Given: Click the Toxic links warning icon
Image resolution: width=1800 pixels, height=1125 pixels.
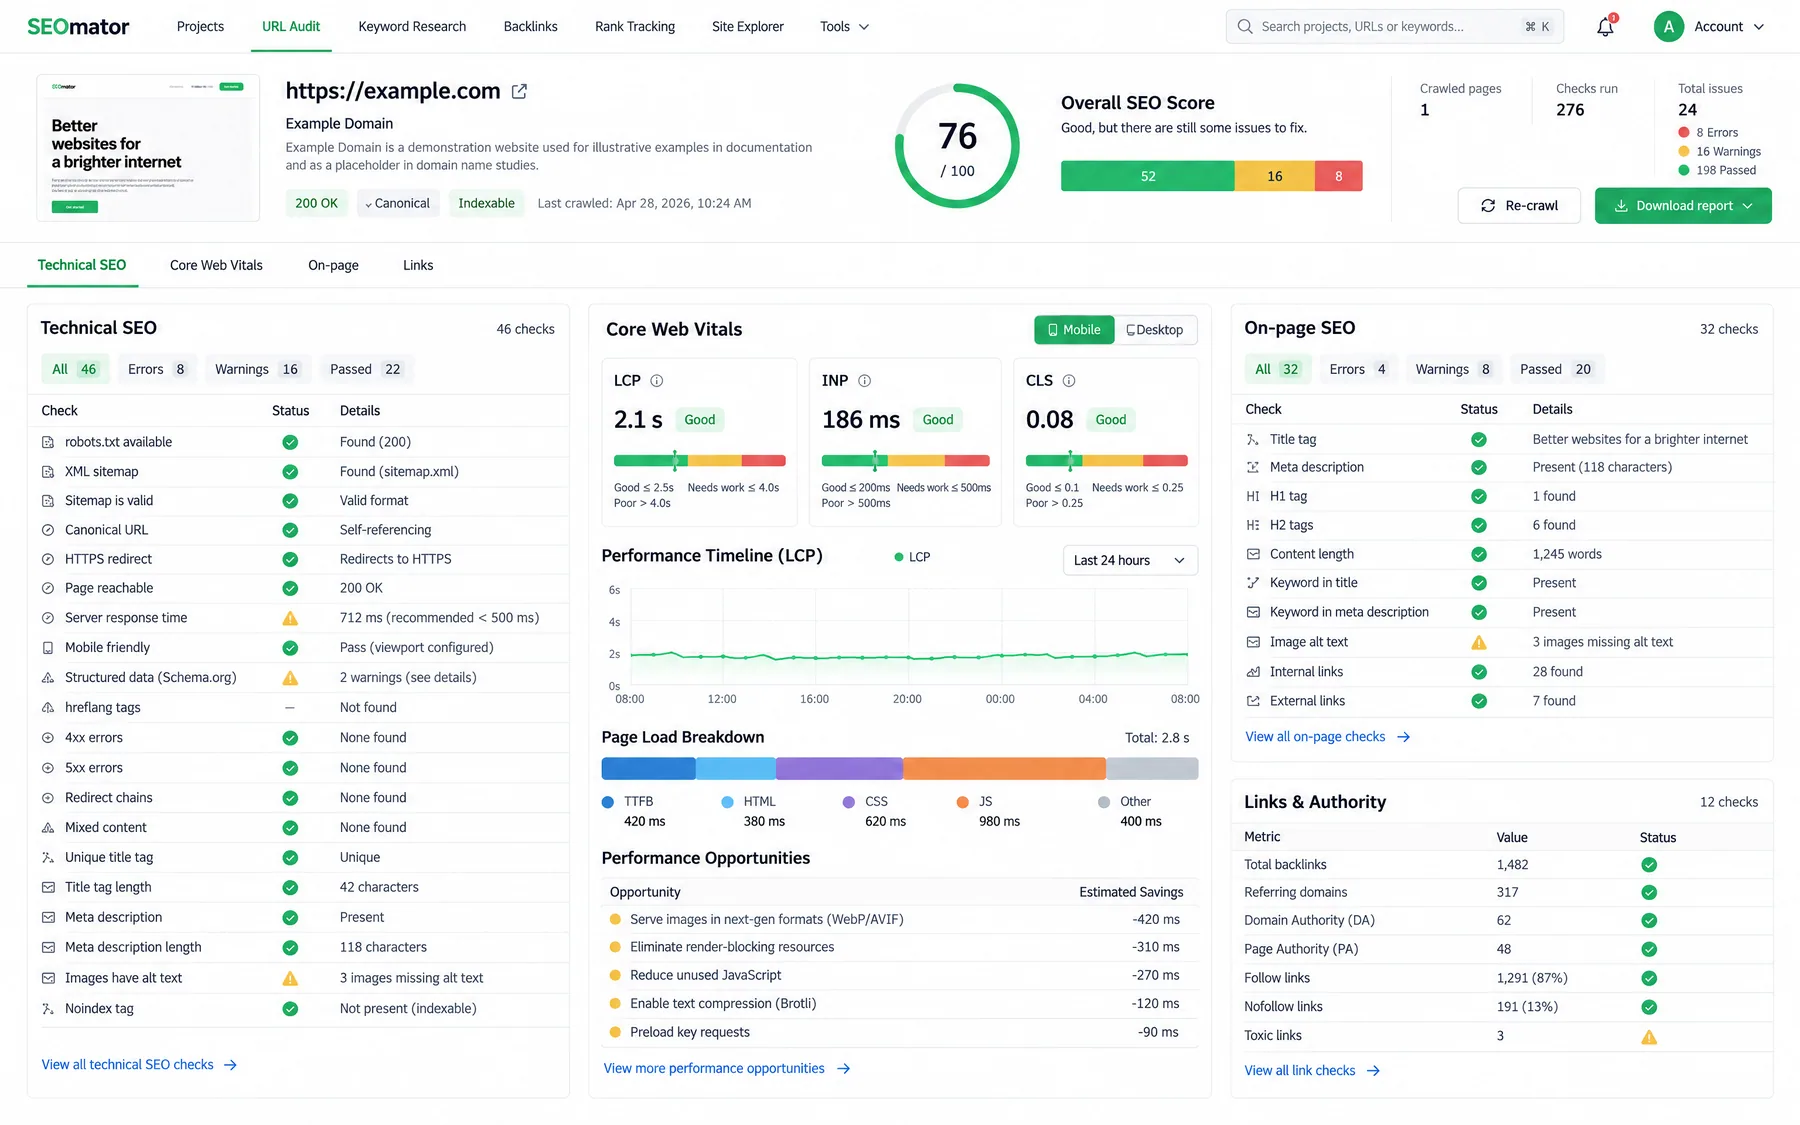Looking at the screenshot, I should tap(1649, 1037).
